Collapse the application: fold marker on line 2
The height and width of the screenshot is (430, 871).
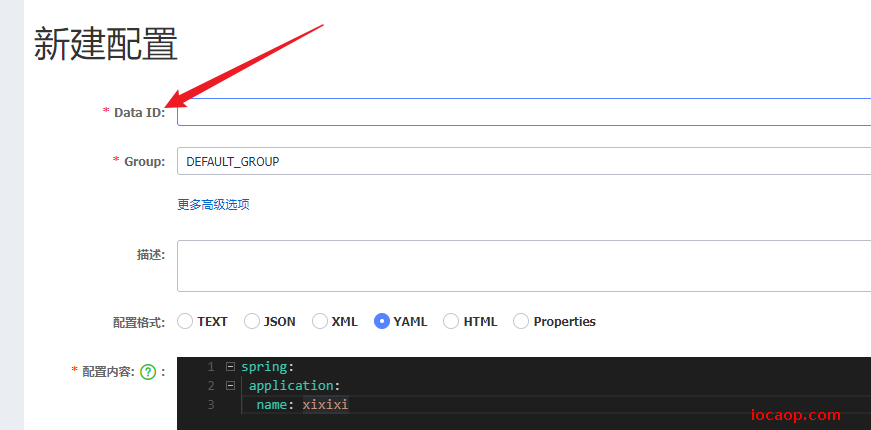coord(230,386)
